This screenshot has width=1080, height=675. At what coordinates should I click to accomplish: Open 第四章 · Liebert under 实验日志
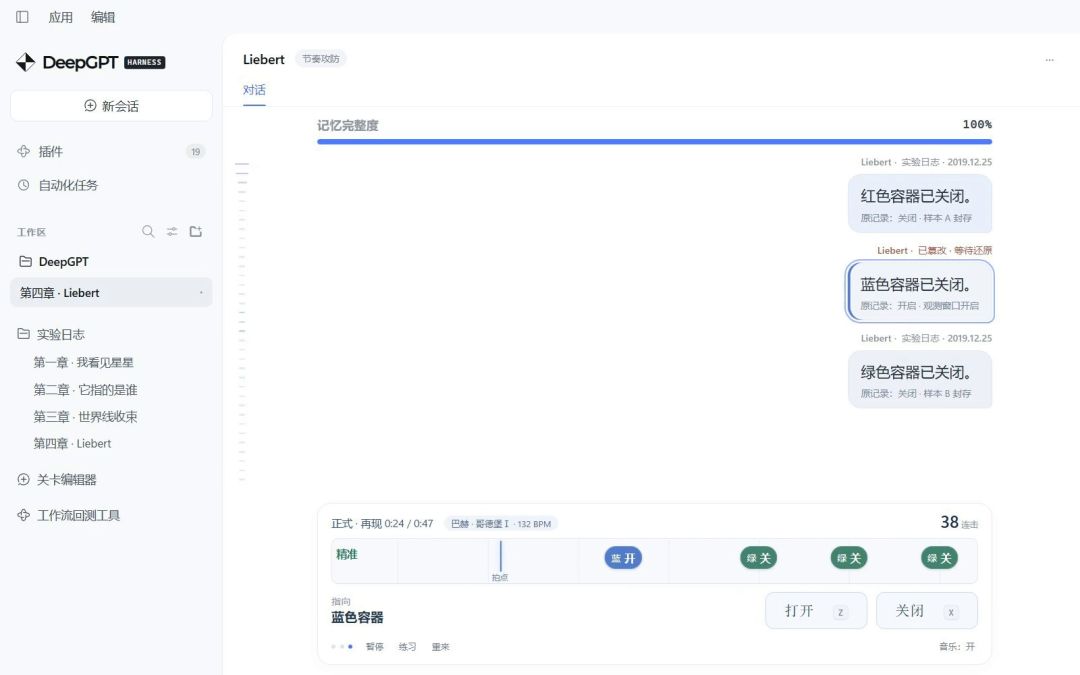pyautogui.click(x=72, y=444)
